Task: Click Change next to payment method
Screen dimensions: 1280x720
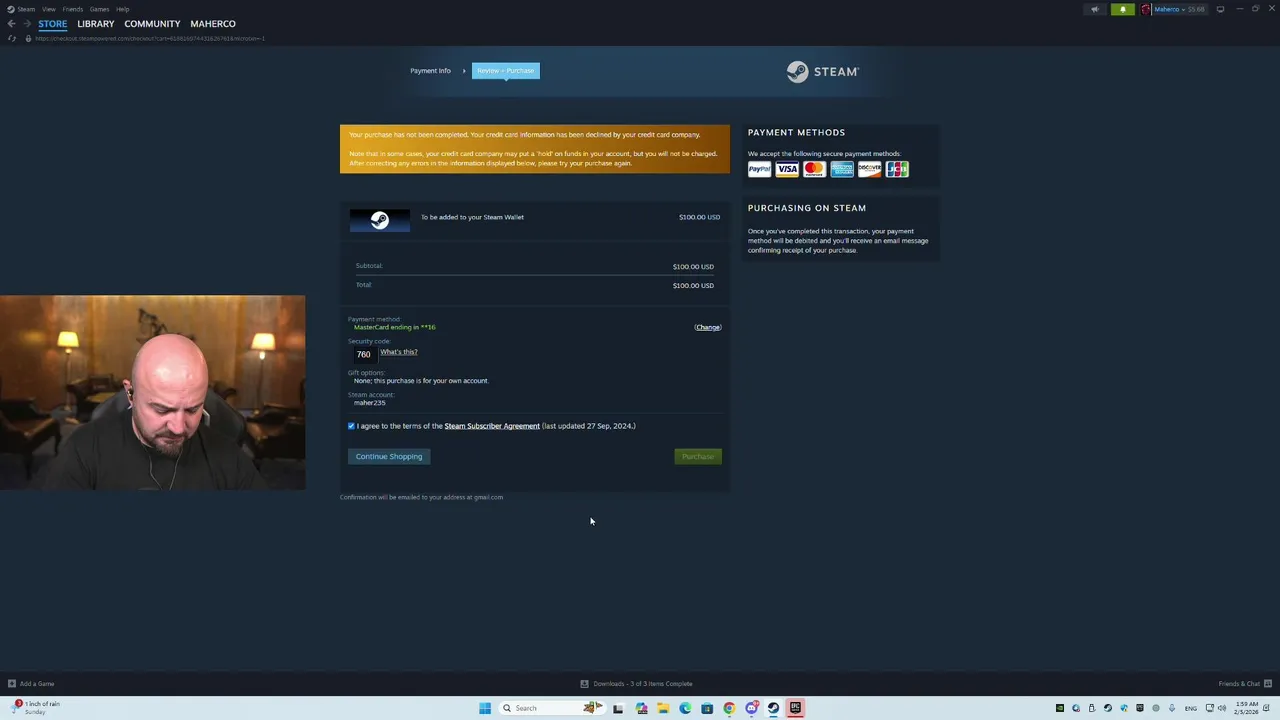Action: 708,327
